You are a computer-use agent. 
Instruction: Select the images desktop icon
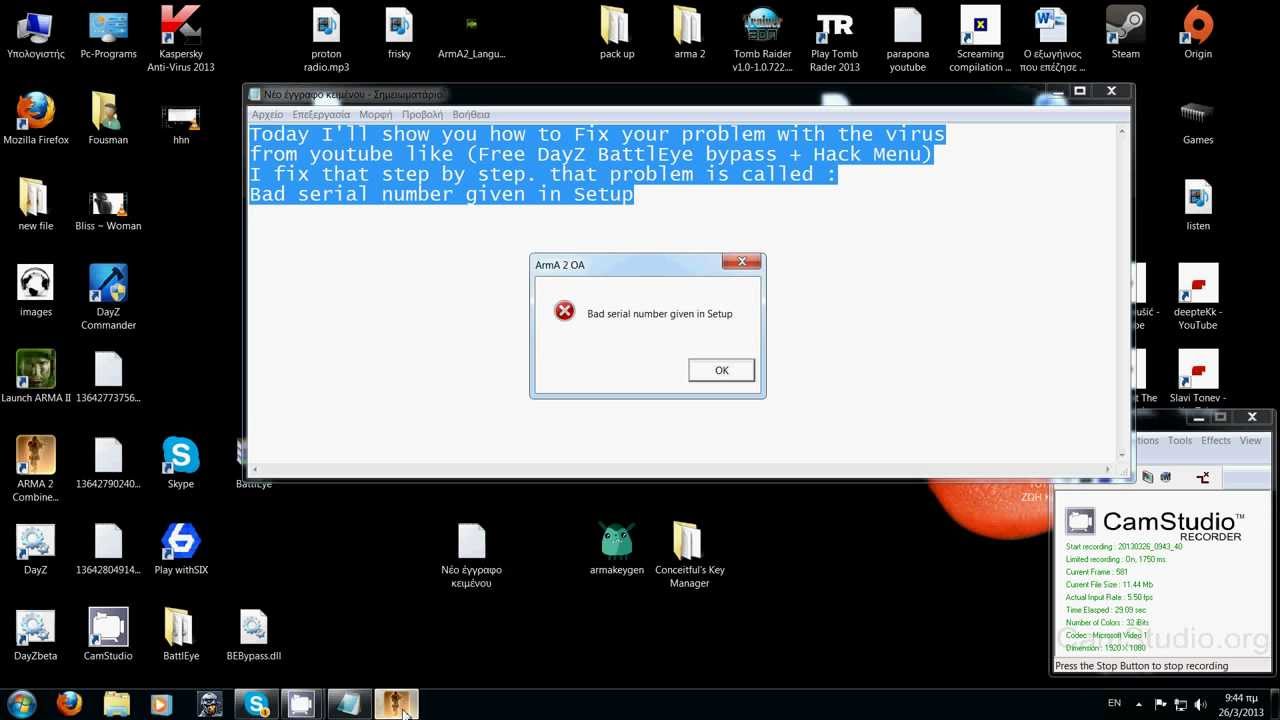(35, 292)
